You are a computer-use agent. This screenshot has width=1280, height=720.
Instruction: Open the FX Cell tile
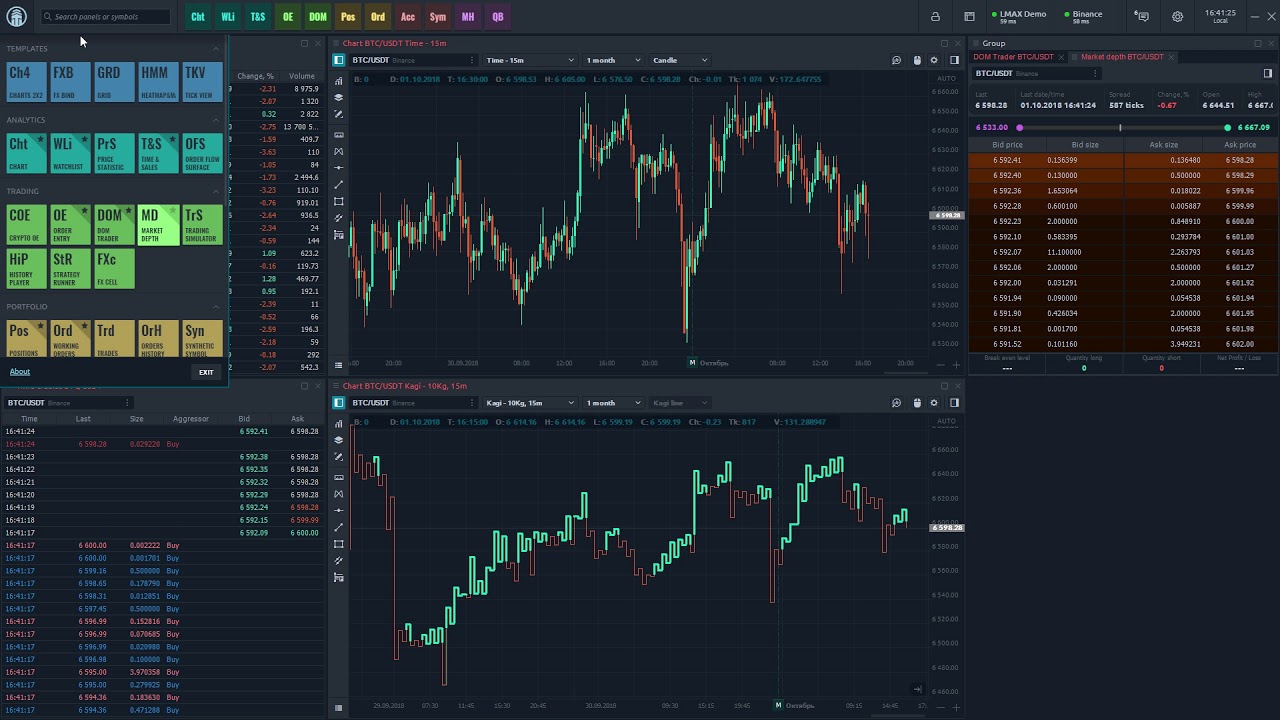point(114,269)
